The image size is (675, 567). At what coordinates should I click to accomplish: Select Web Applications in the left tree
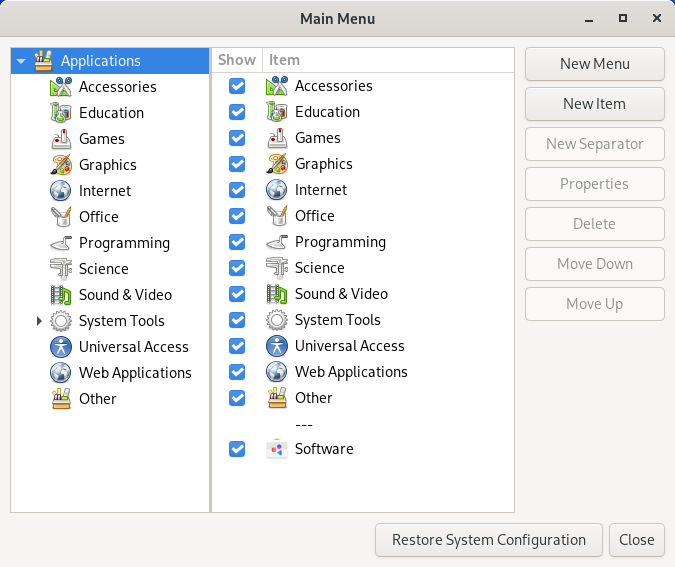[135, 373]
